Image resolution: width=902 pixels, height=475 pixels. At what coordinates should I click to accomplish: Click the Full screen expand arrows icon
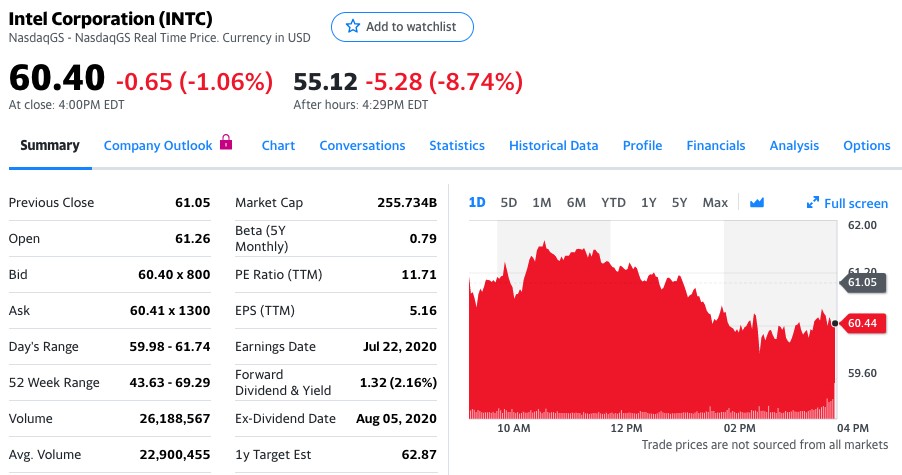(813, 203)
